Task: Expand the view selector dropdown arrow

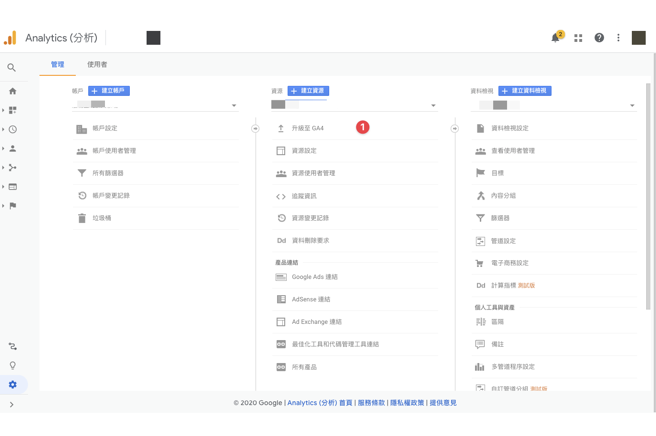Action: [x=632, y=105]
